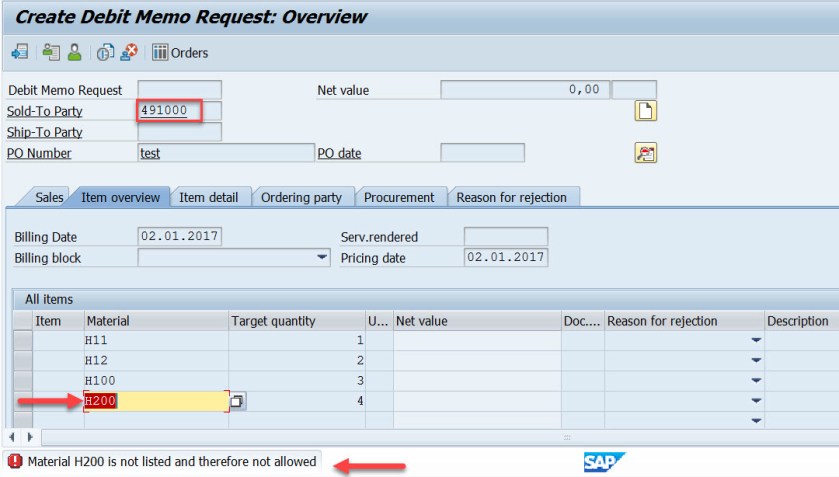Click the header Net value field showing 0,00

tap(525, 89)
